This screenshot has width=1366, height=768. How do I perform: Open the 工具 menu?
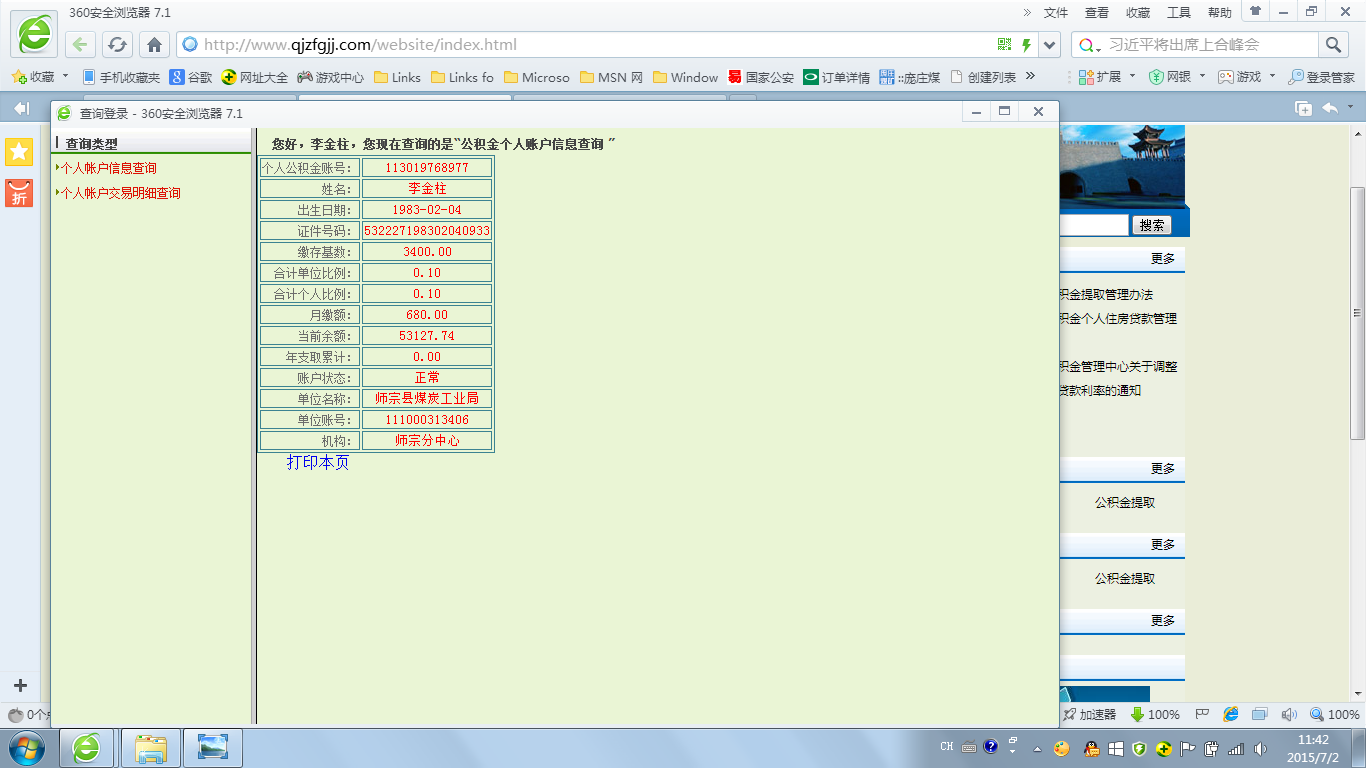(1179, 13)
